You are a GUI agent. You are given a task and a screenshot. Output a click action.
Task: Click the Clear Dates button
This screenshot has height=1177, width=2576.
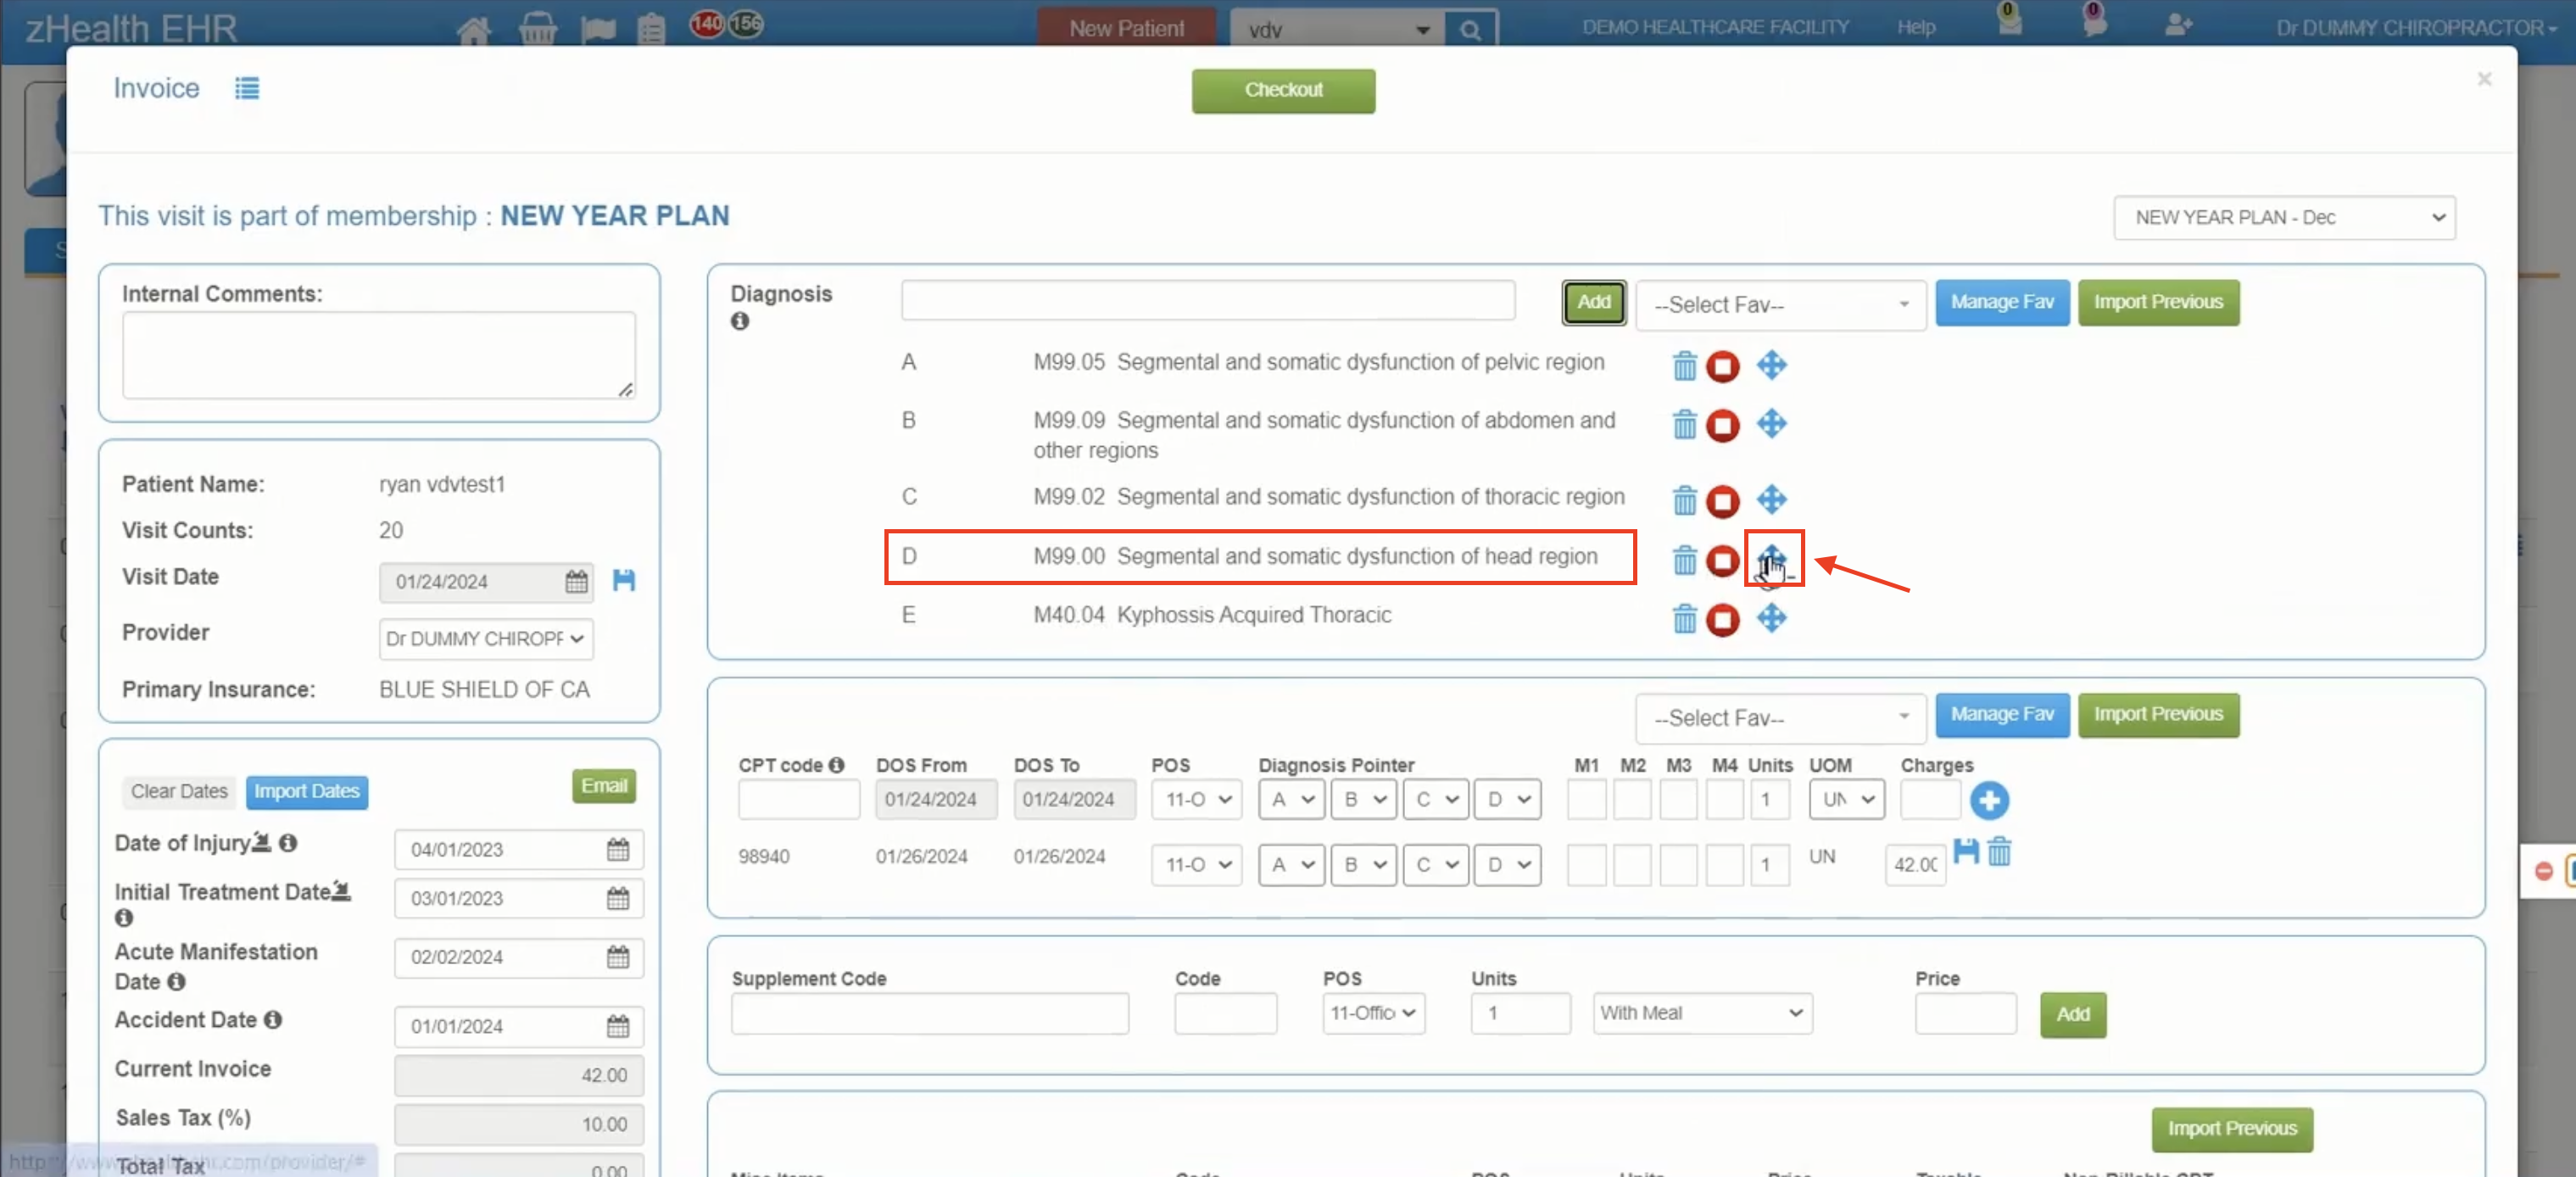tap(179, 791)
